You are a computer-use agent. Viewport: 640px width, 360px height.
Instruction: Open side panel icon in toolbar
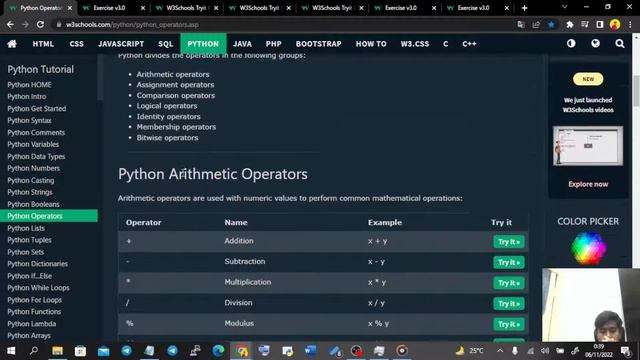point(600,24)
